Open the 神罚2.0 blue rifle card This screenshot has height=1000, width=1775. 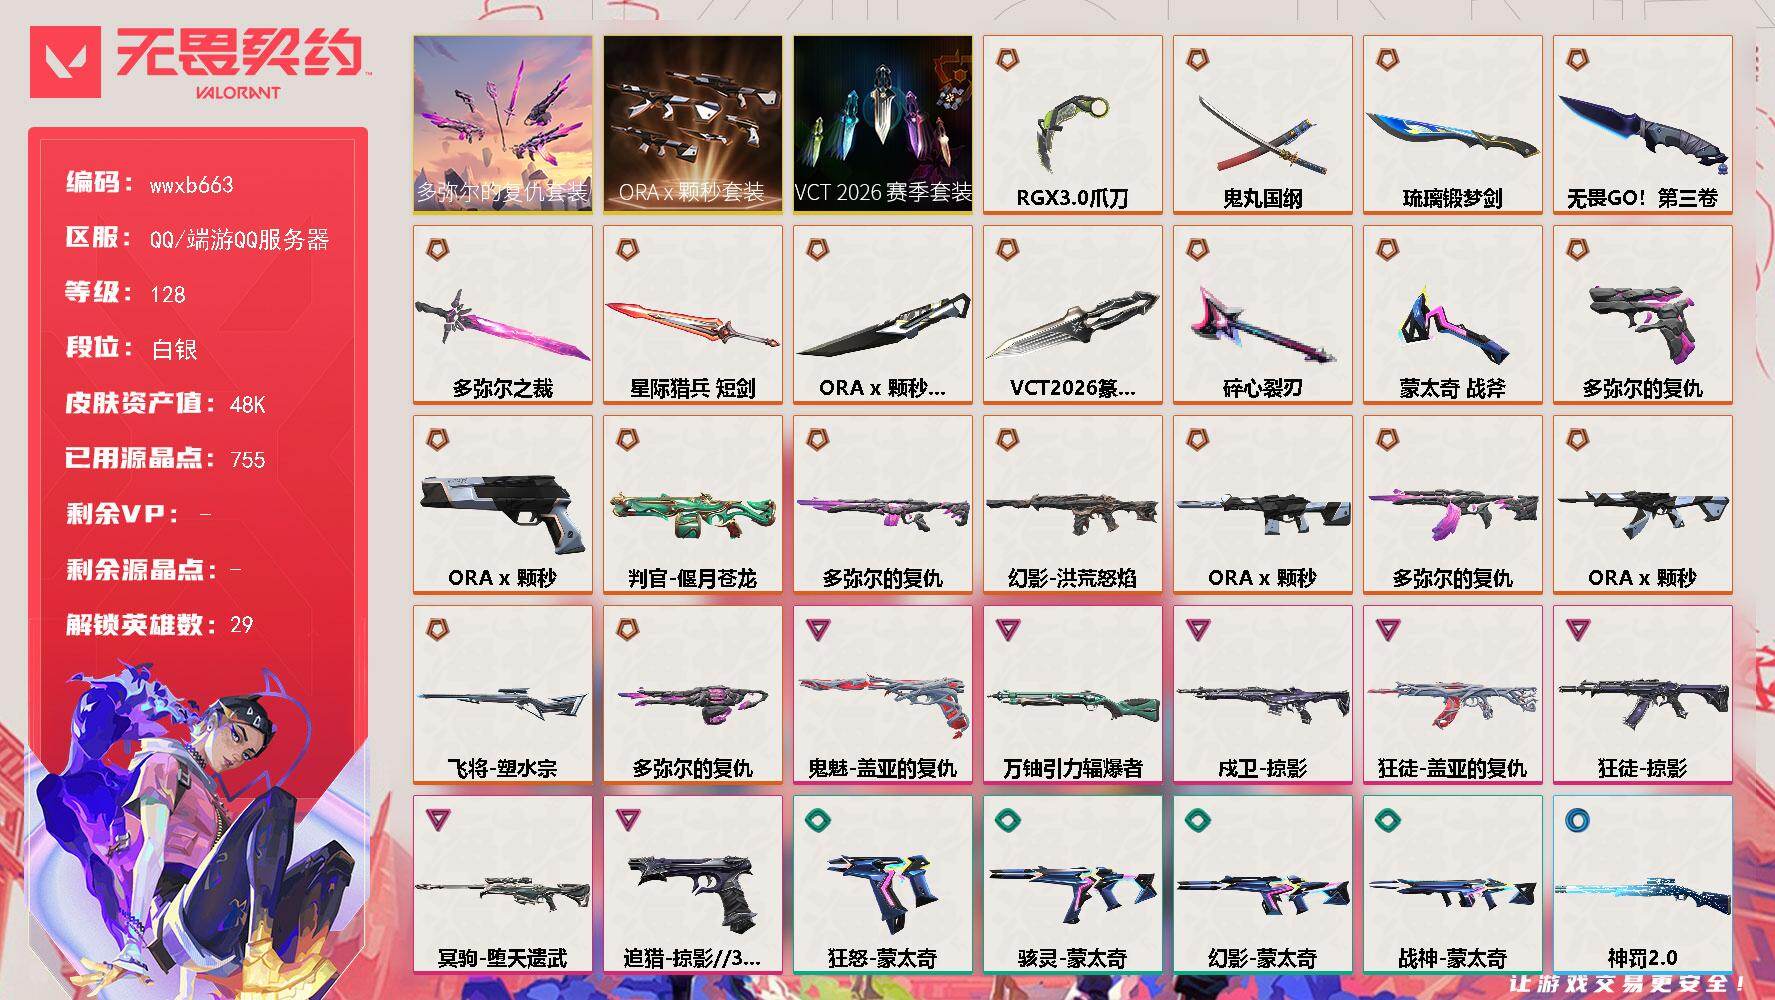pos(1642,884)
